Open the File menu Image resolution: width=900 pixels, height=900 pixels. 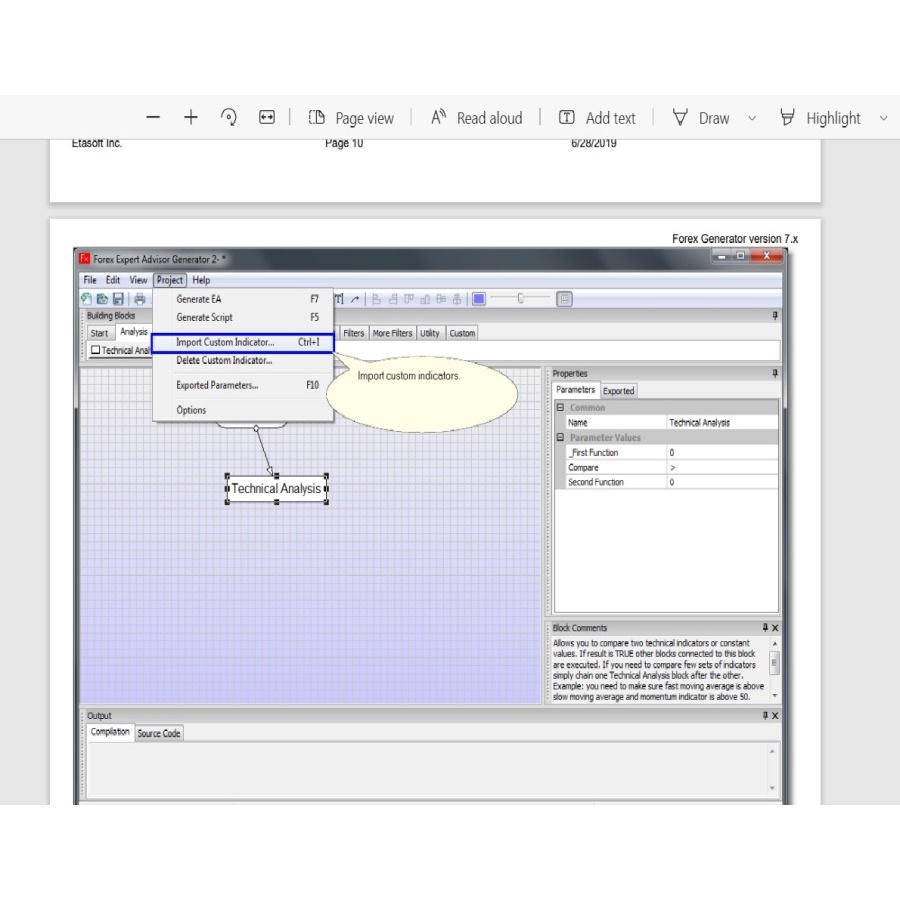[90, 280]
